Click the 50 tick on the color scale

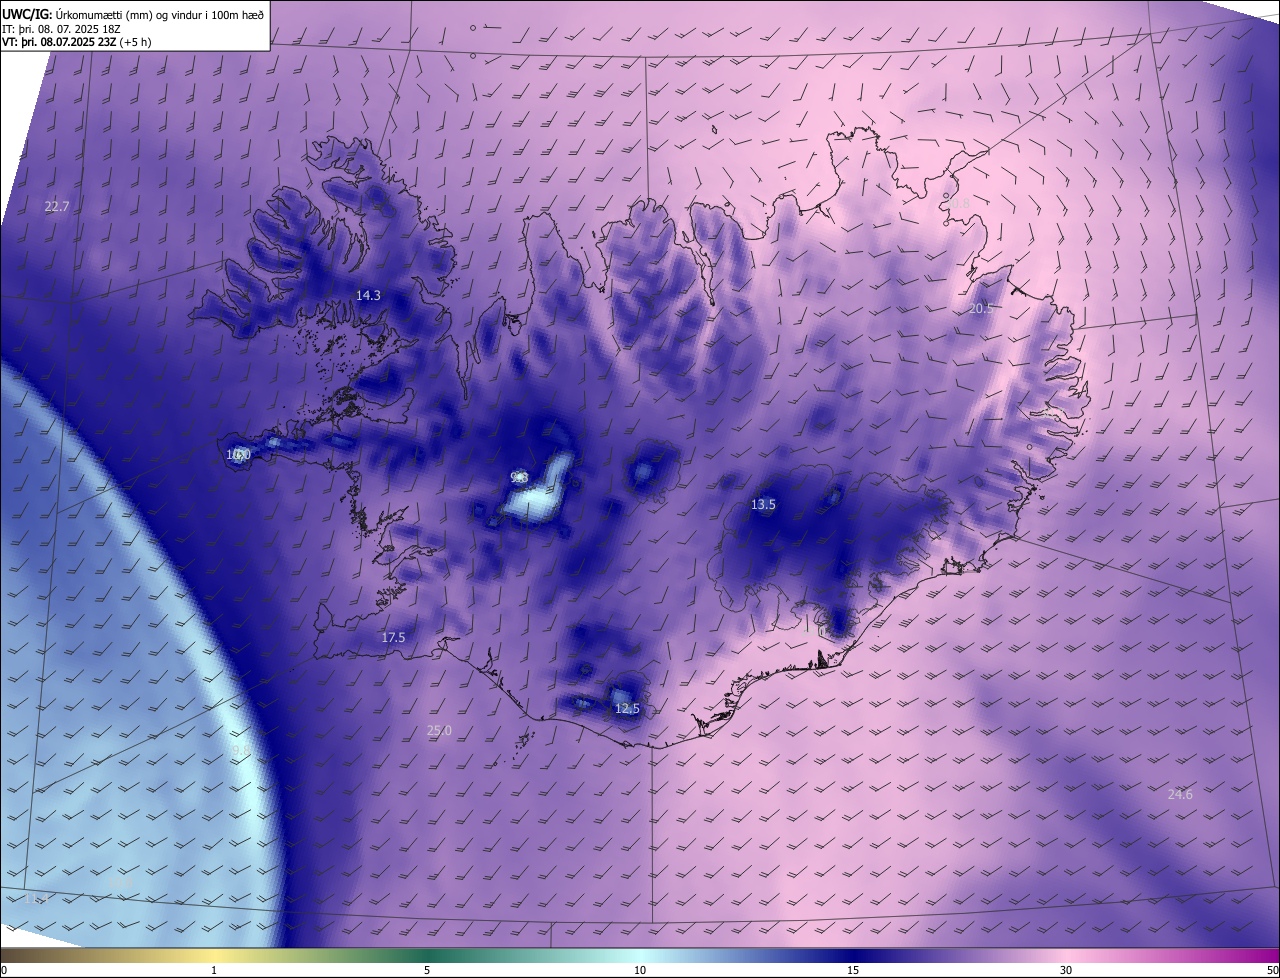[1272, 970]
